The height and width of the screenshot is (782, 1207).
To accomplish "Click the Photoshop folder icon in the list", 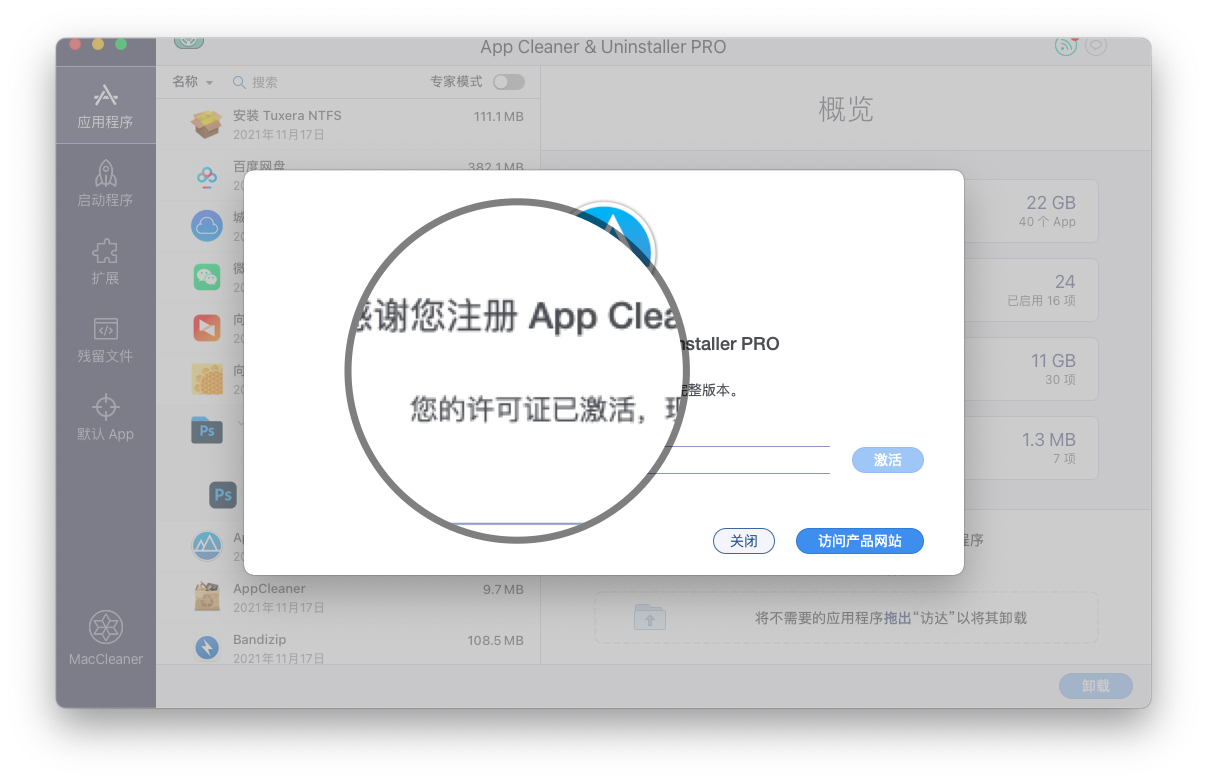I will point(207,430).
